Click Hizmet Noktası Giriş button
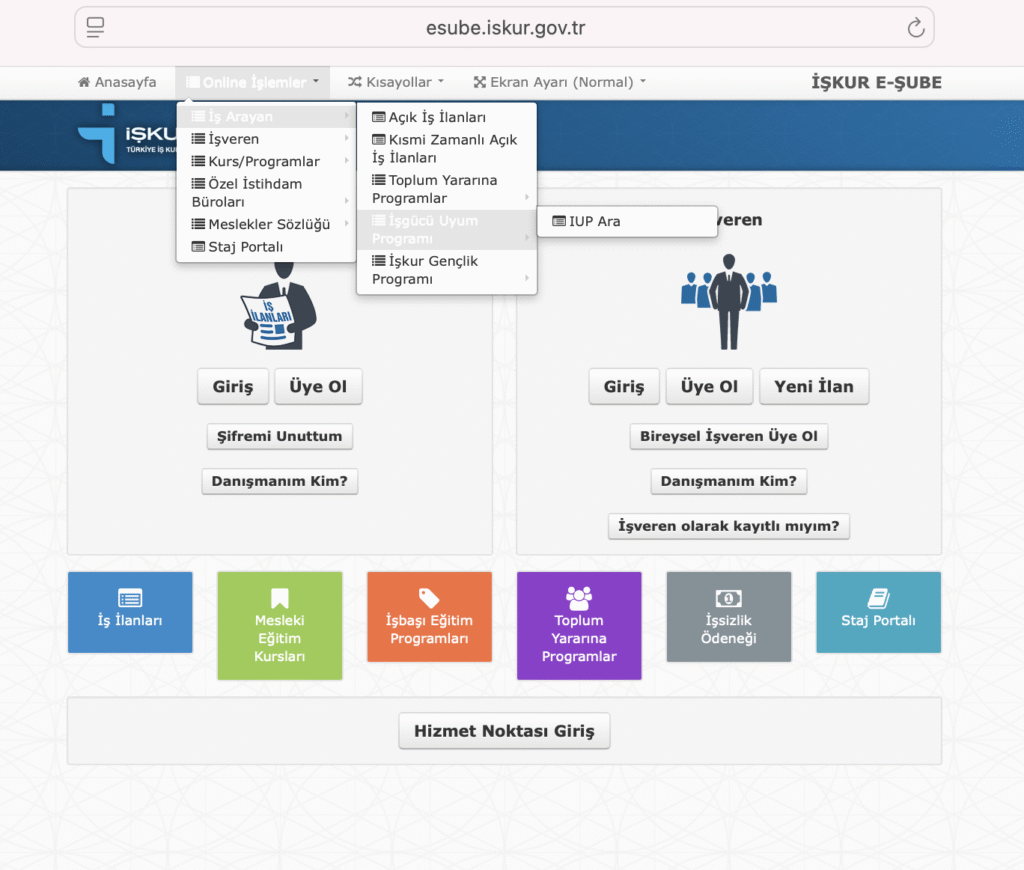 pos(504,731)
